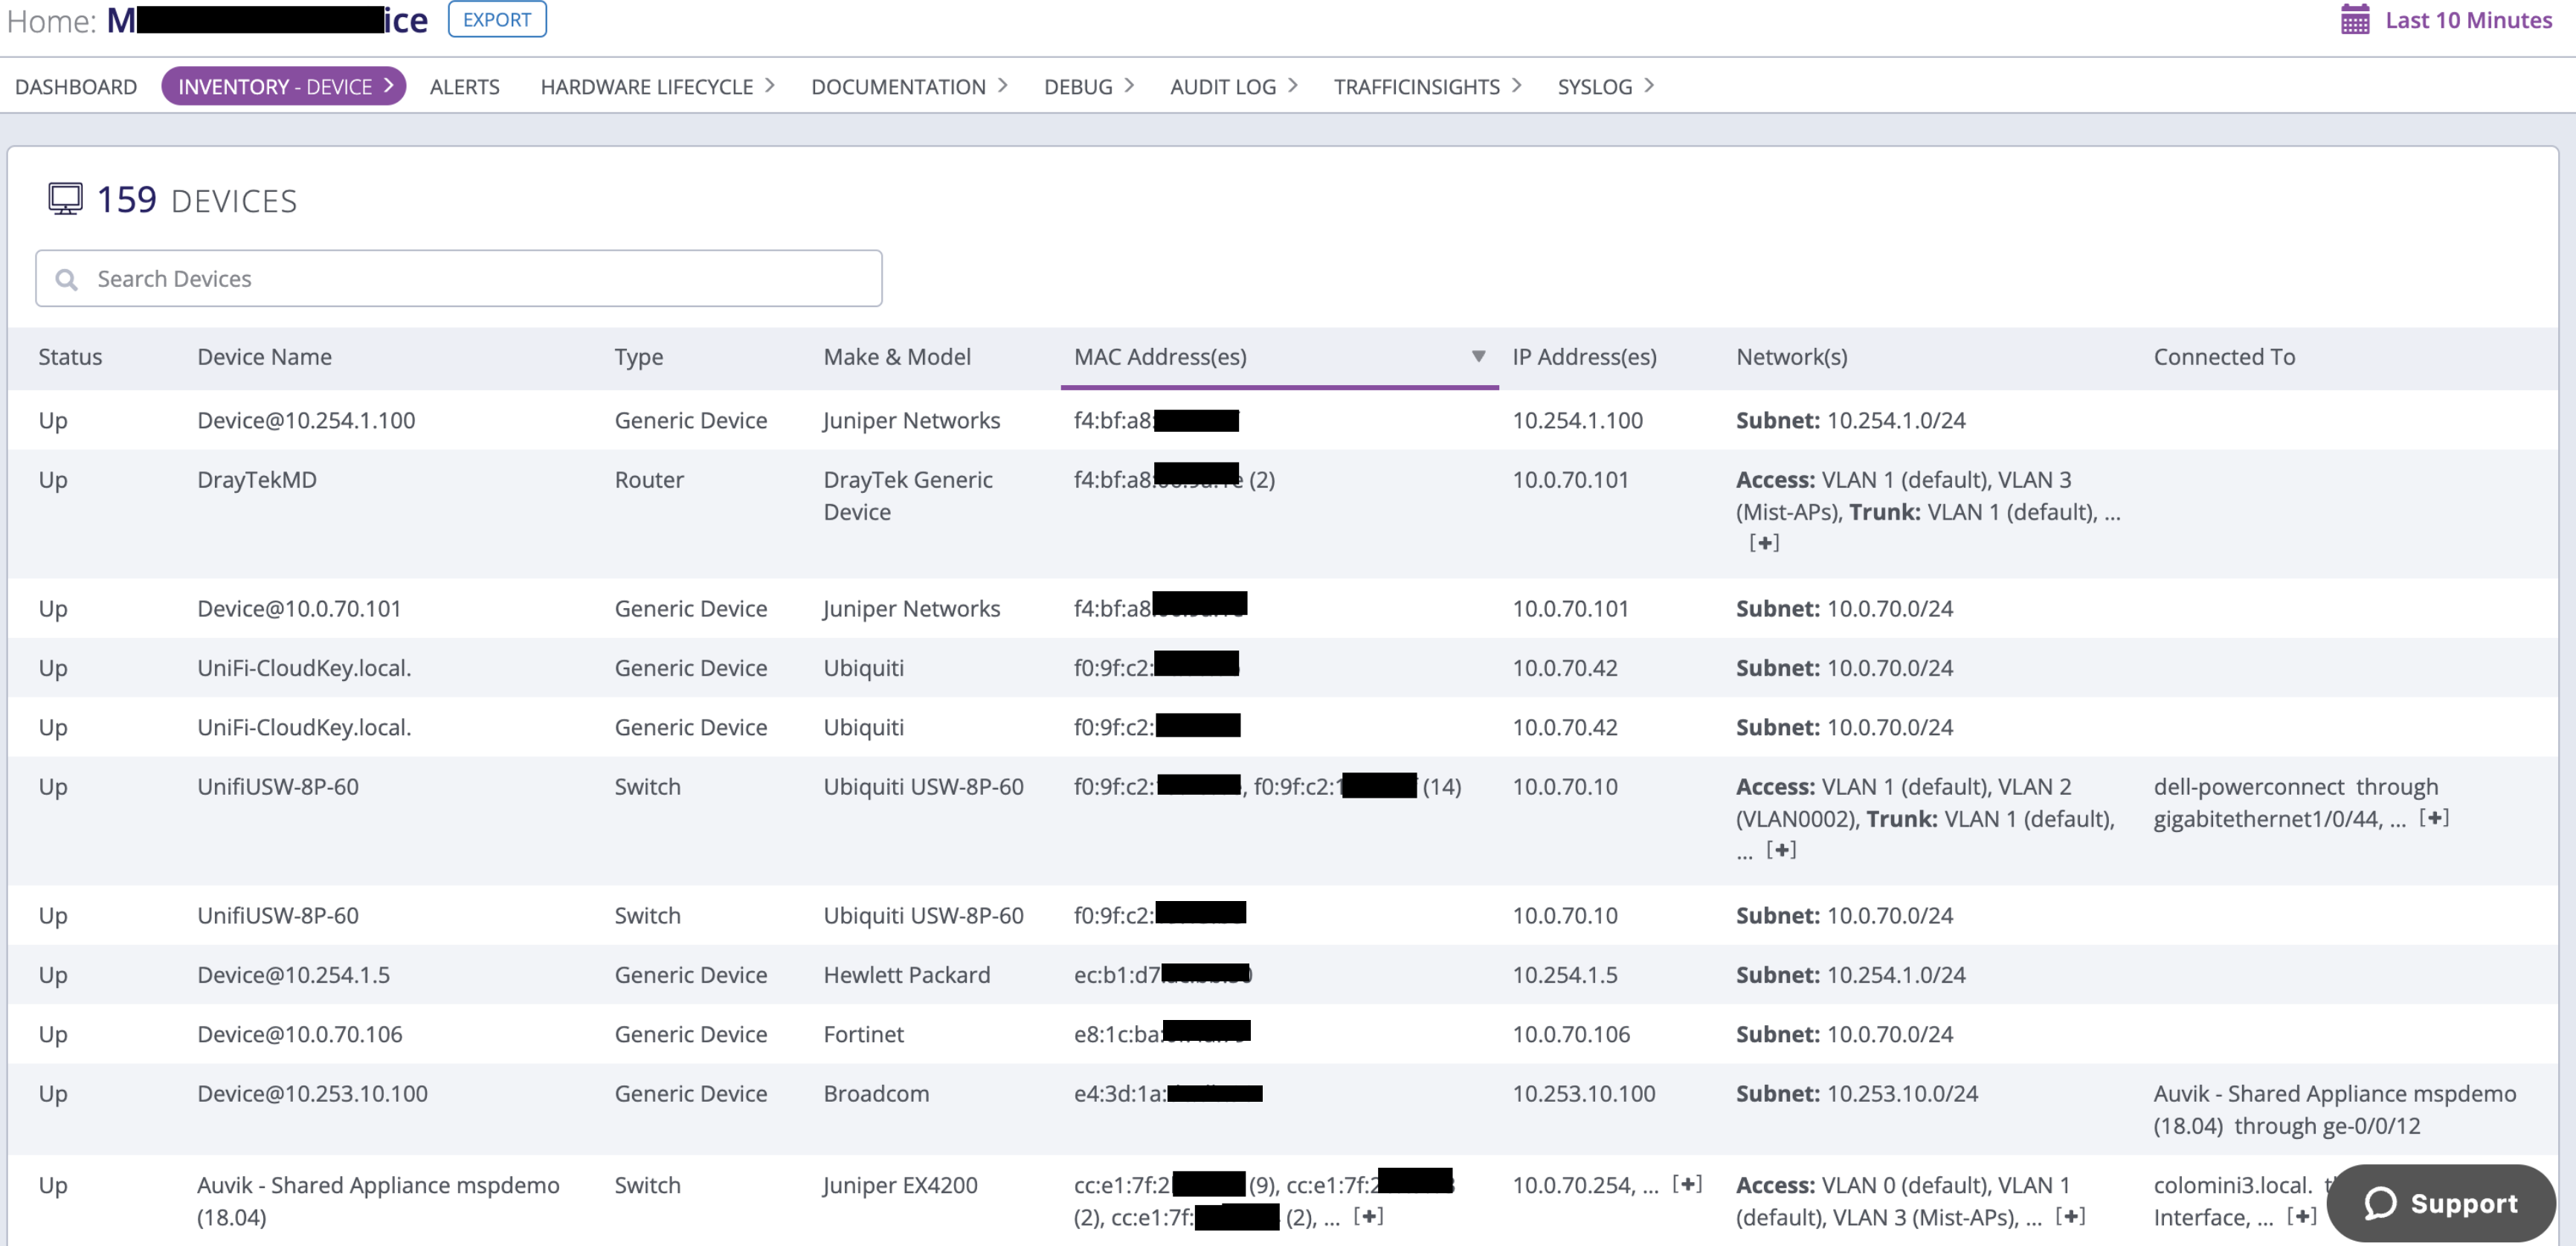Sort by Make & Model column header
Screen dimensions: 2576x1246
pyautogui.click(x=897, y=357)
